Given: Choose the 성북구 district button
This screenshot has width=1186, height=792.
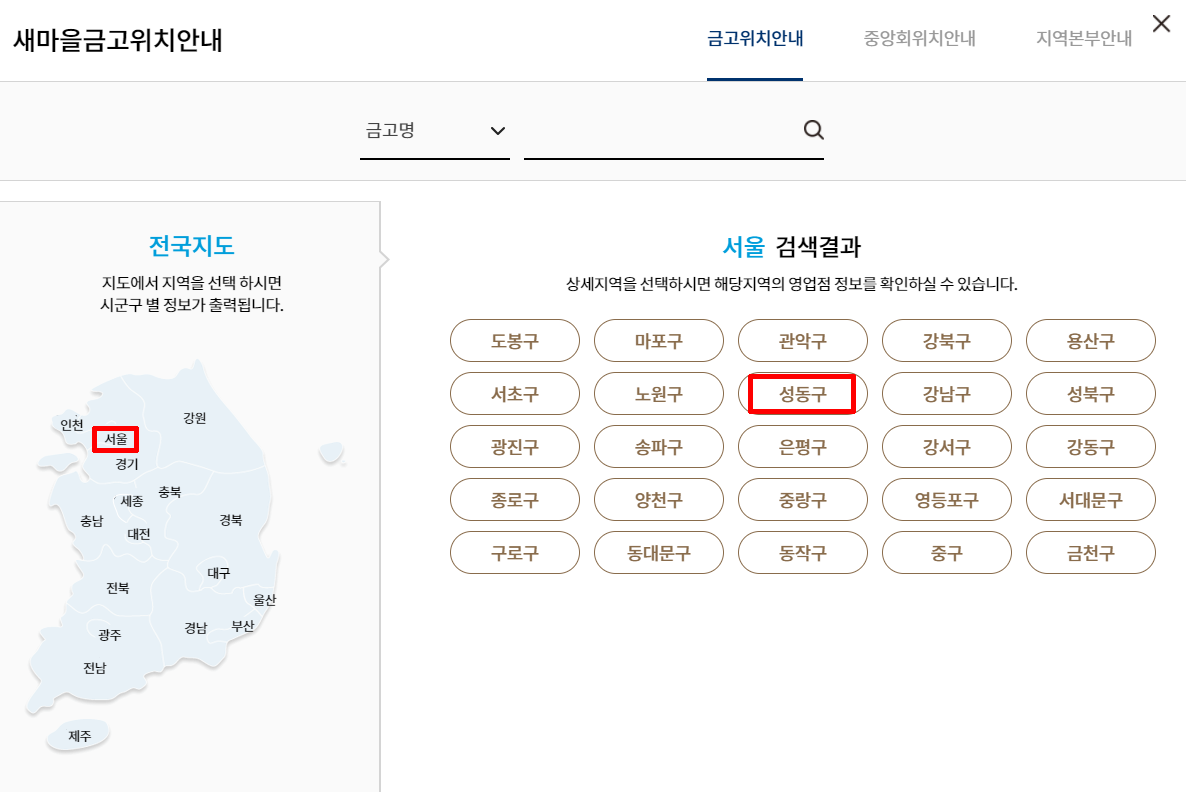Looking at the screenshot, I should point(1091,393).
